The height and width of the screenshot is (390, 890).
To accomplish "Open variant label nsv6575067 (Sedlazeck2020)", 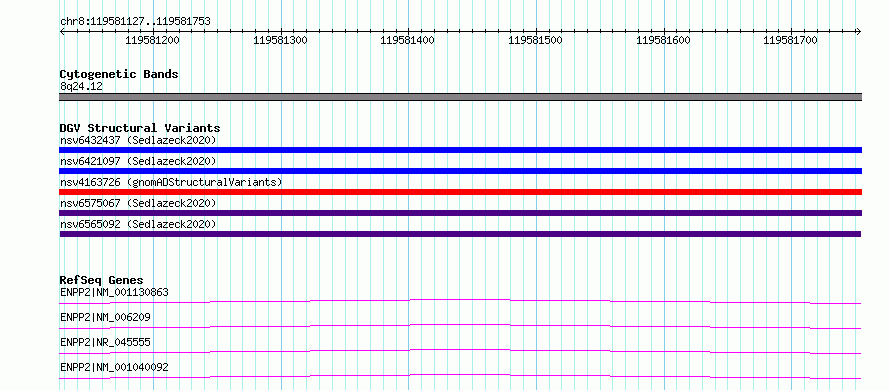I will click(138, 203).
